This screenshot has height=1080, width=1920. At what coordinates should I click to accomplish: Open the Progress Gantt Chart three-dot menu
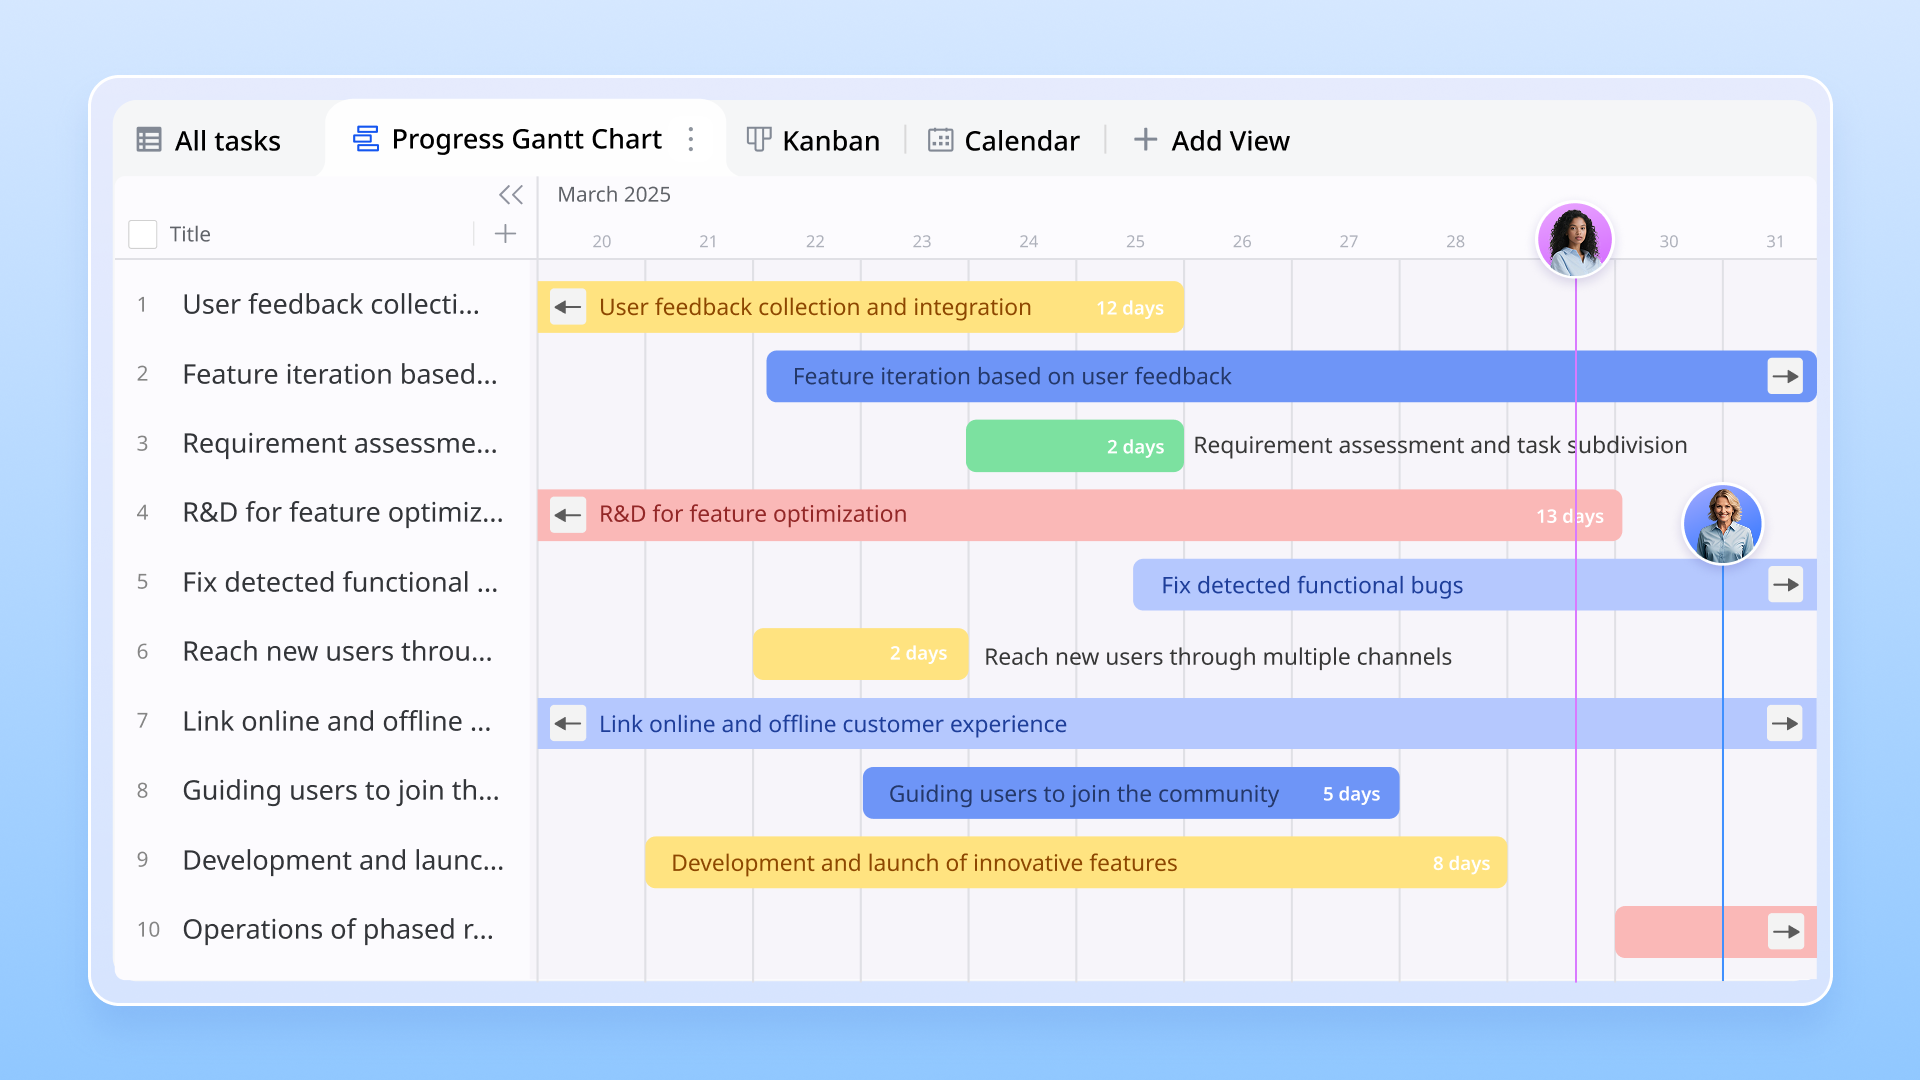691,139
